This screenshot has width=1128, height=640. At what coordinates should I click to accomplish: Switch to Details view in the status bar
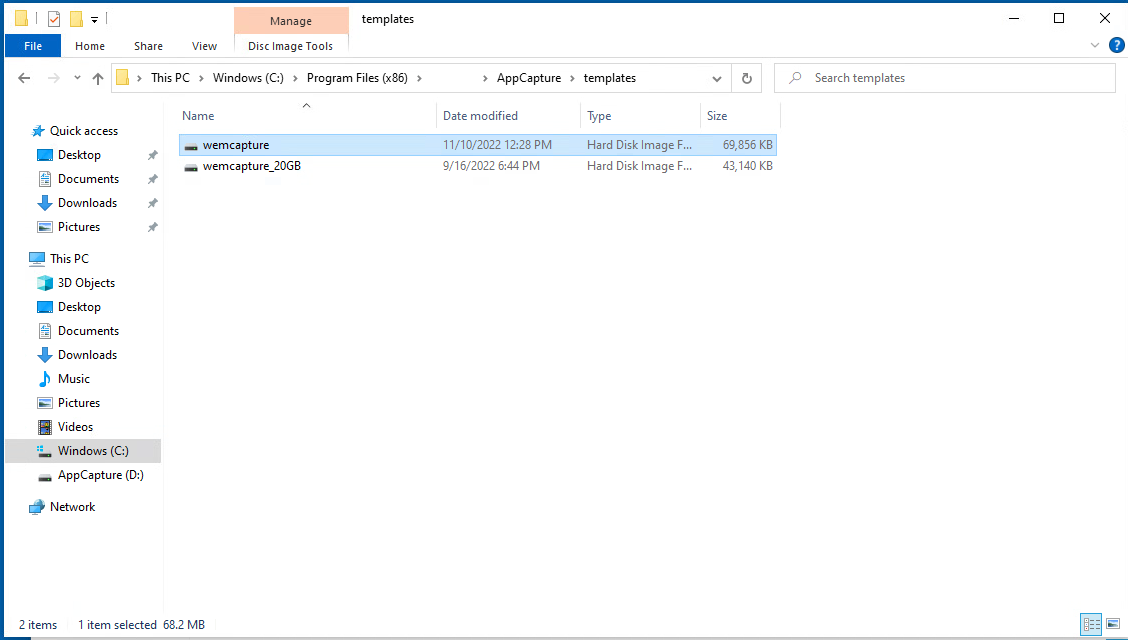pos(1091,624)
